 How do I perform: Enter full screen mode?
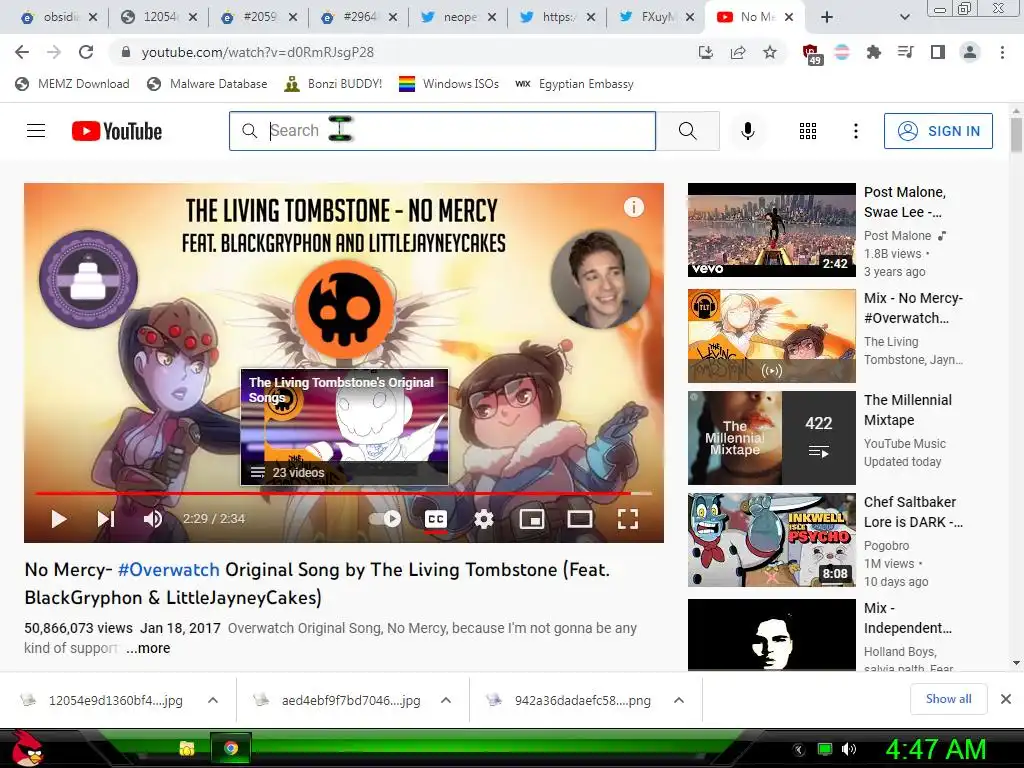pos(628,519)
